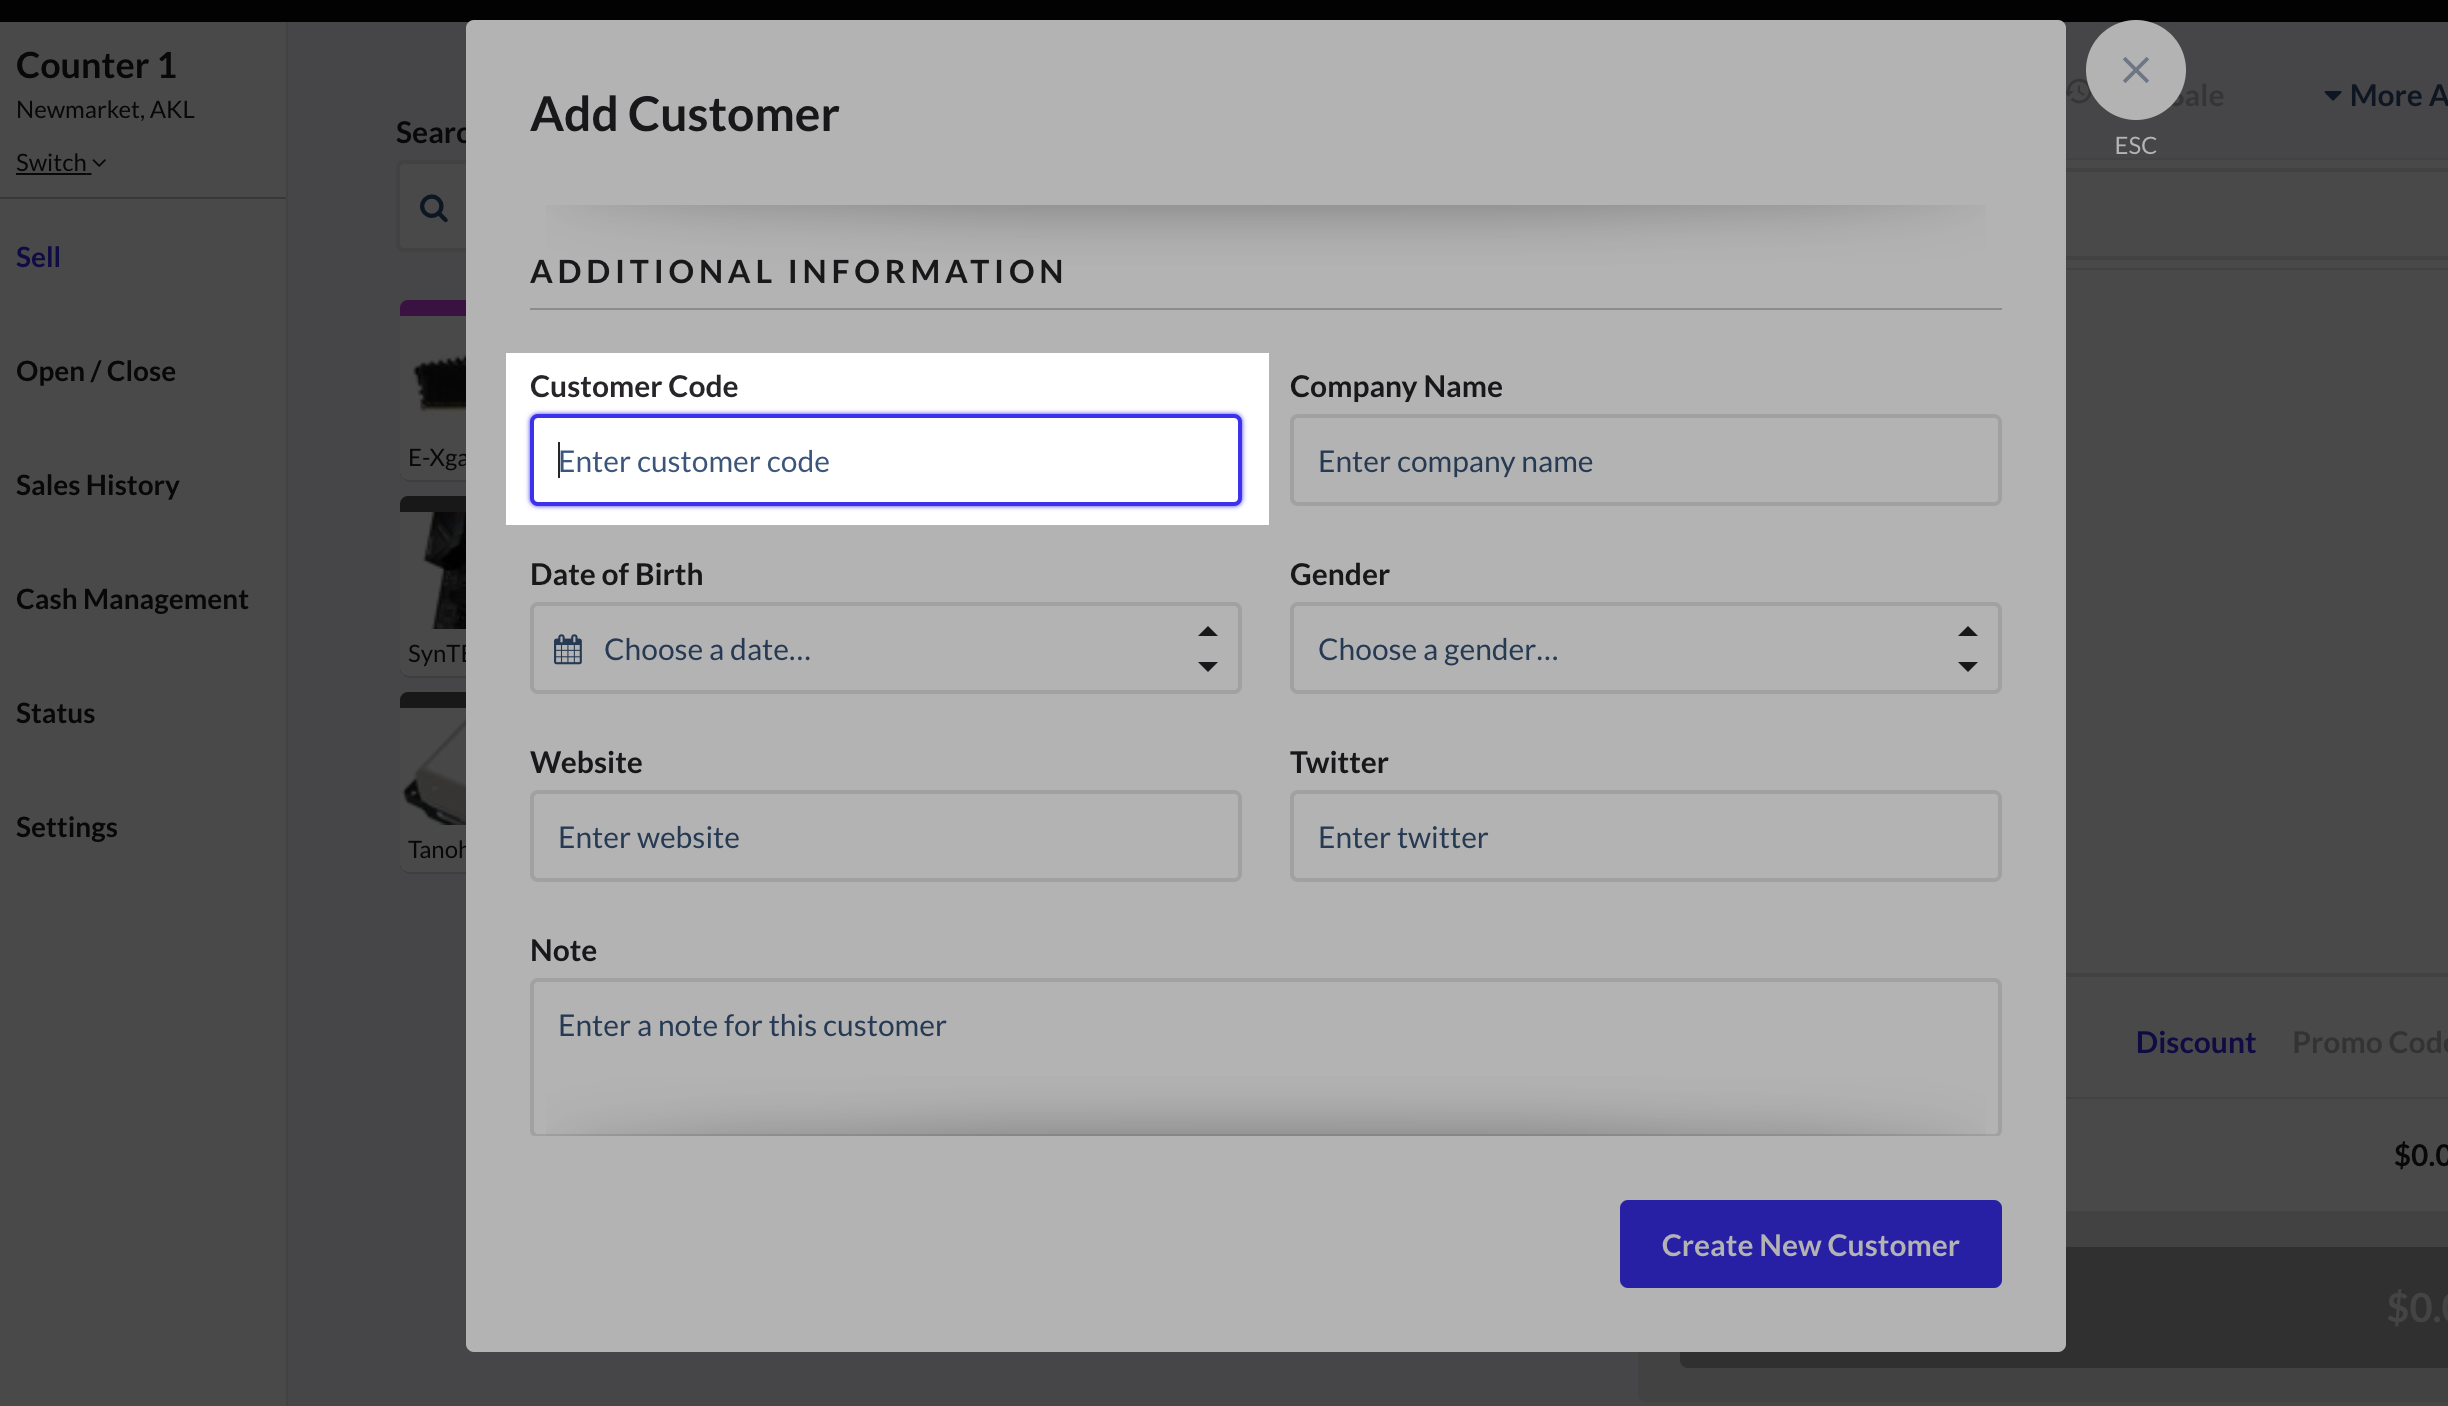Focus the Customer Code input field
2448x1406 pixels.
885,461
